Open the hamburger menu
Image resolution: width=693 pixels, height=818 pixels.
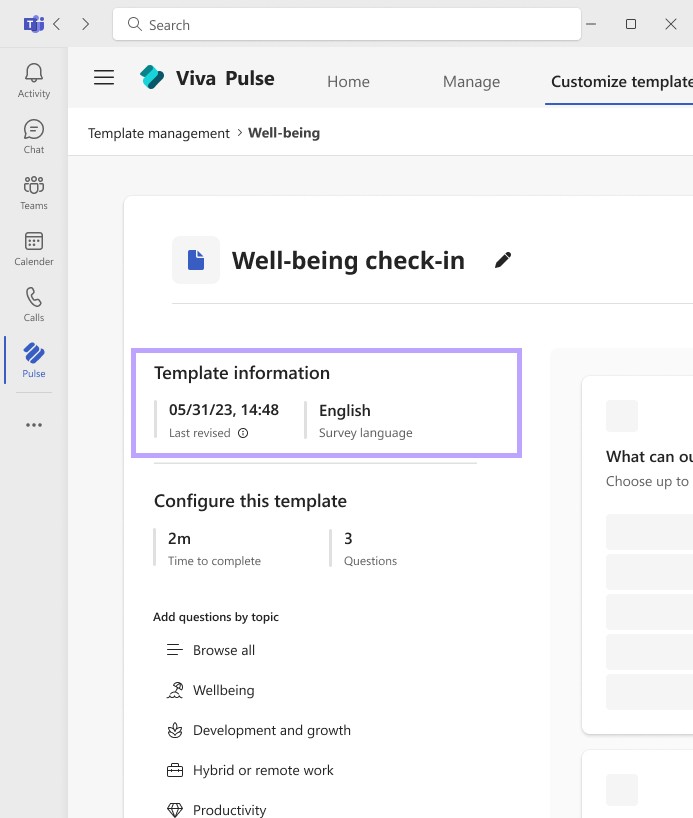tap(104, 78)
